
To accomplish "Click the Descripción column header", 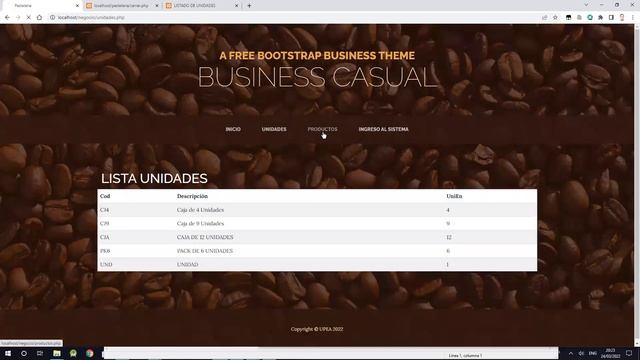I will 192,196.
